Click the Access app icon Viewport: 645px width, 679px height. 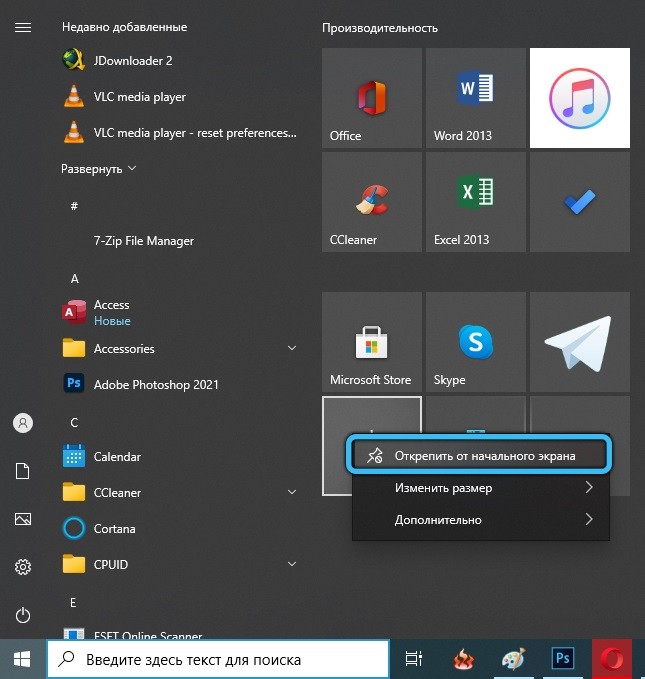point(74,311)
